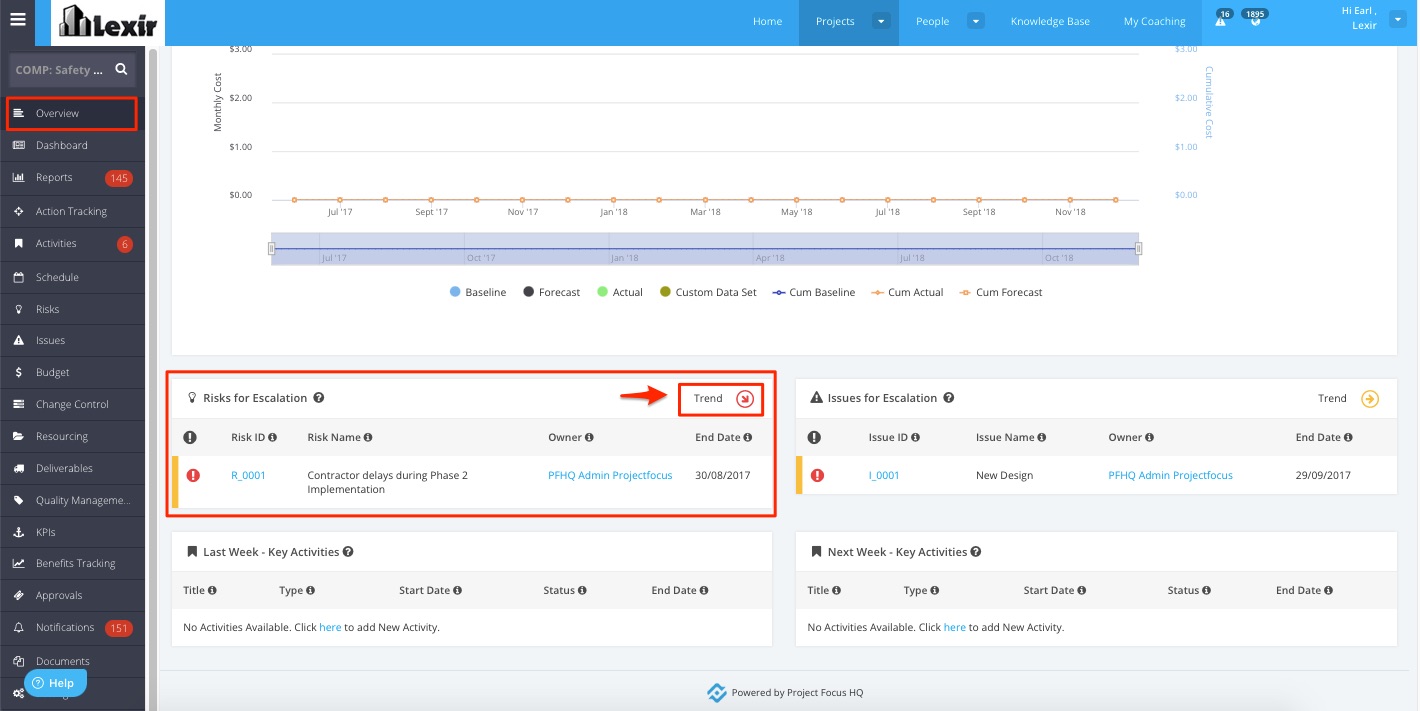Click the search magnifier icon
Screen dimensions: 1420x711
point(121,70)
